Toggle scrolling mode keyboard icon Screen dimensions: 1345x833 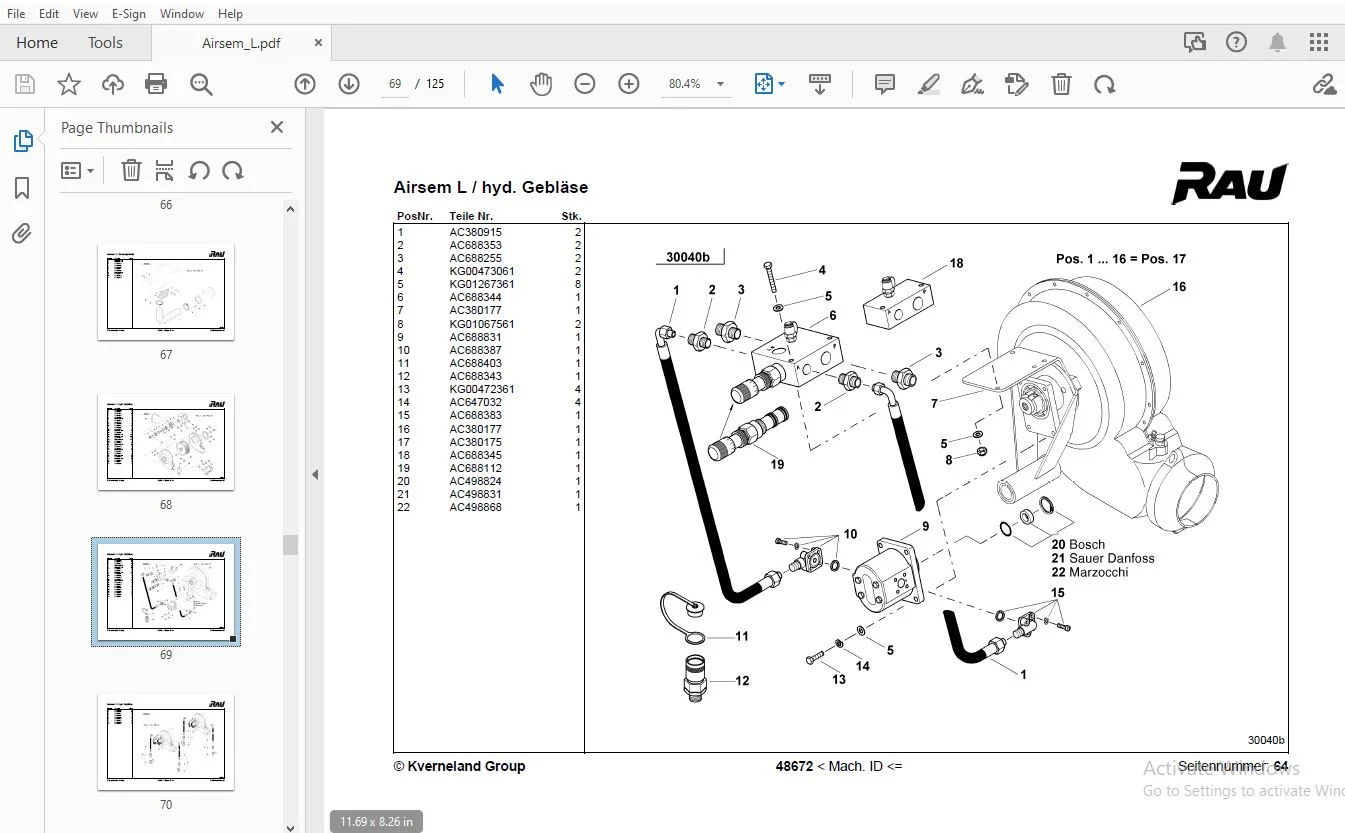820,84
